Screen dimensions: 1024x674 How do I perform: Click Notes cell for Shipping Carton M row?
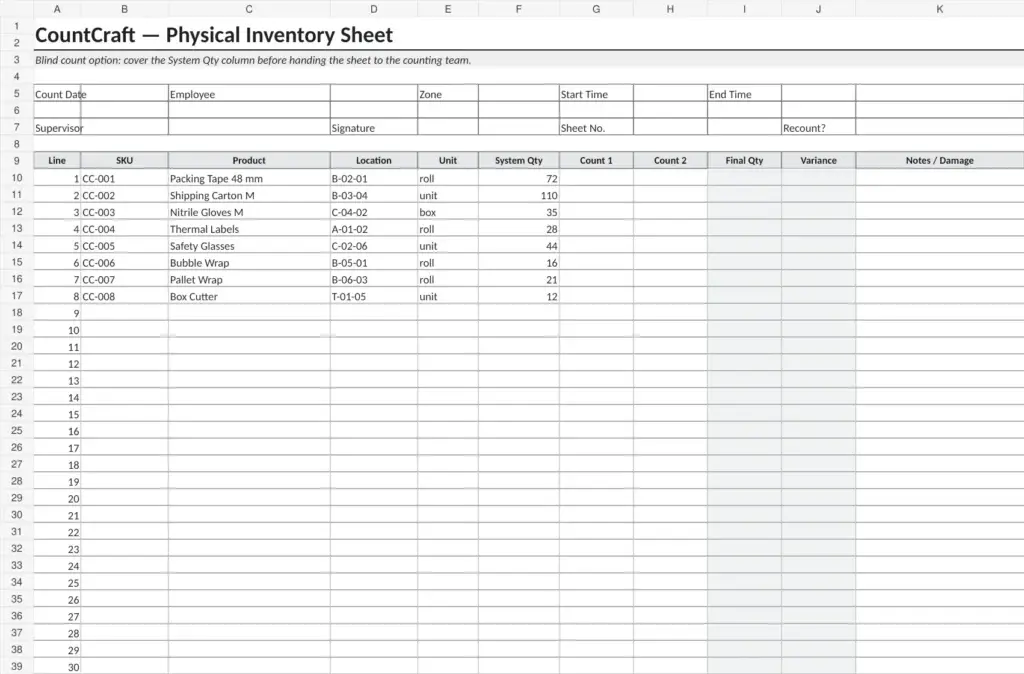939,195
